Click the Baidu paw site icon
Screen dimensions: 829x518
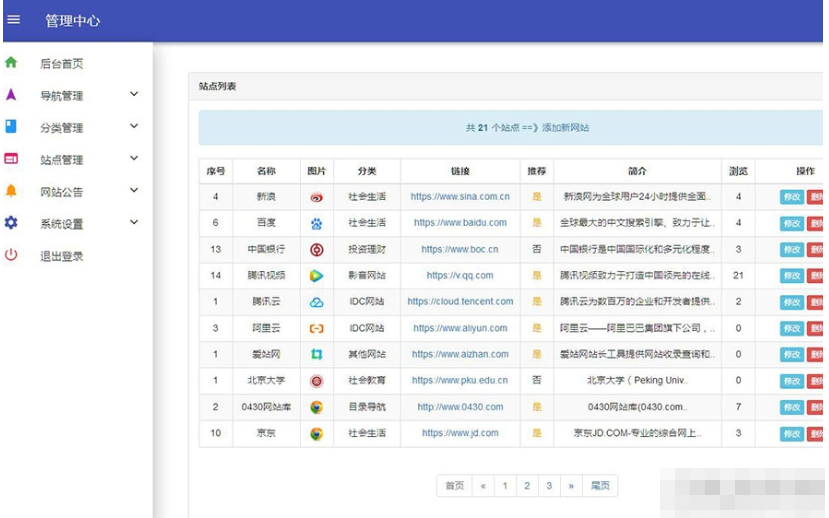[x=317, y=224]
